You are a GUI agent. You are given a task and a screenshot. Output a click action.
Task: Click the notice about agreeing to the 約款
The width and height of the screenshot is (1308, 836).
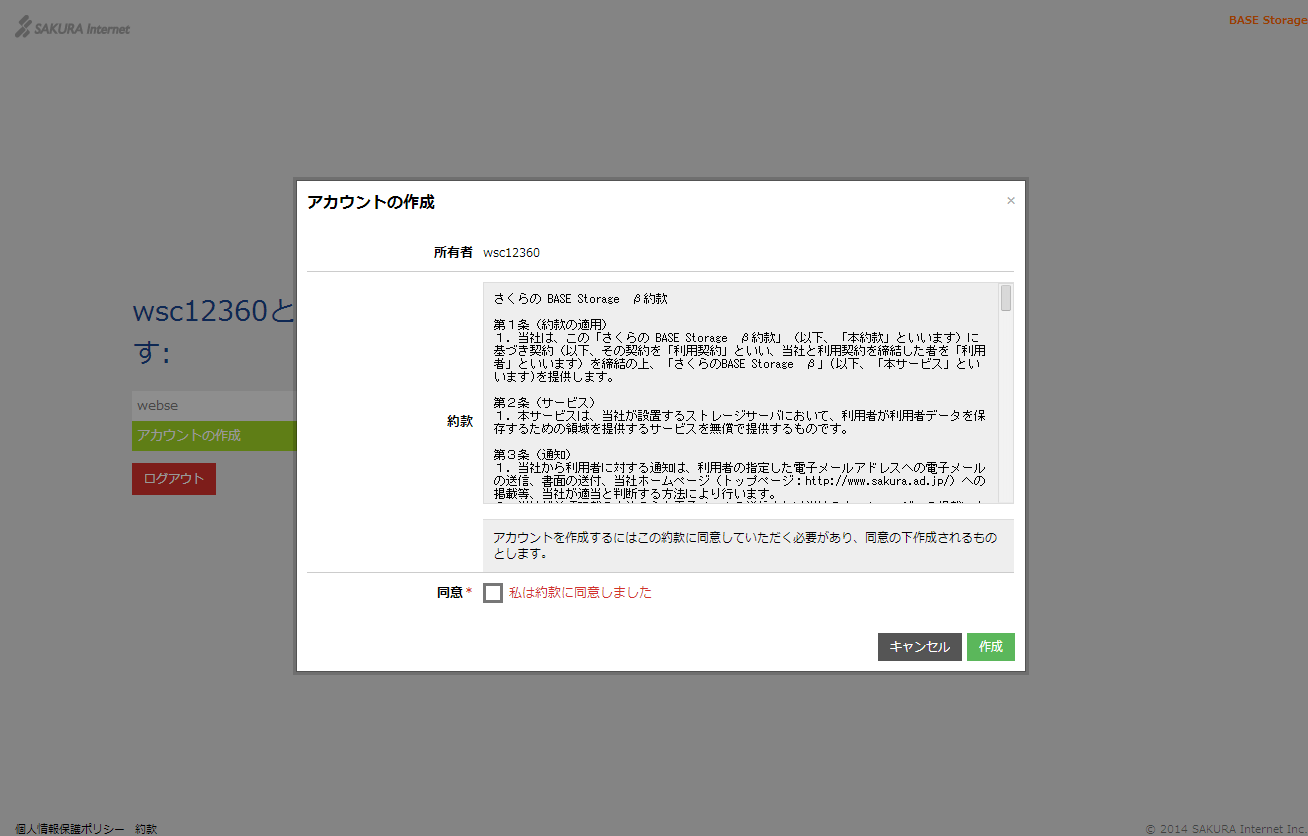point(748,545)
